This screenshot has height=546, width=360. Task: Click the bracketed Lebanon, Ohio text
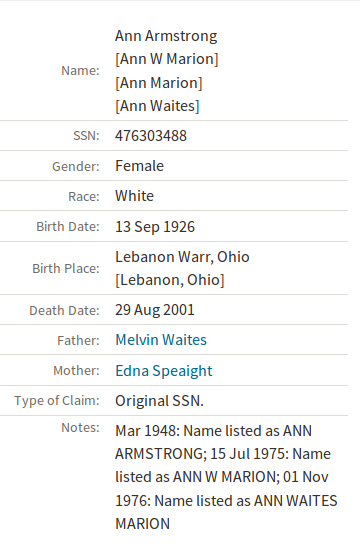(170, 280)
